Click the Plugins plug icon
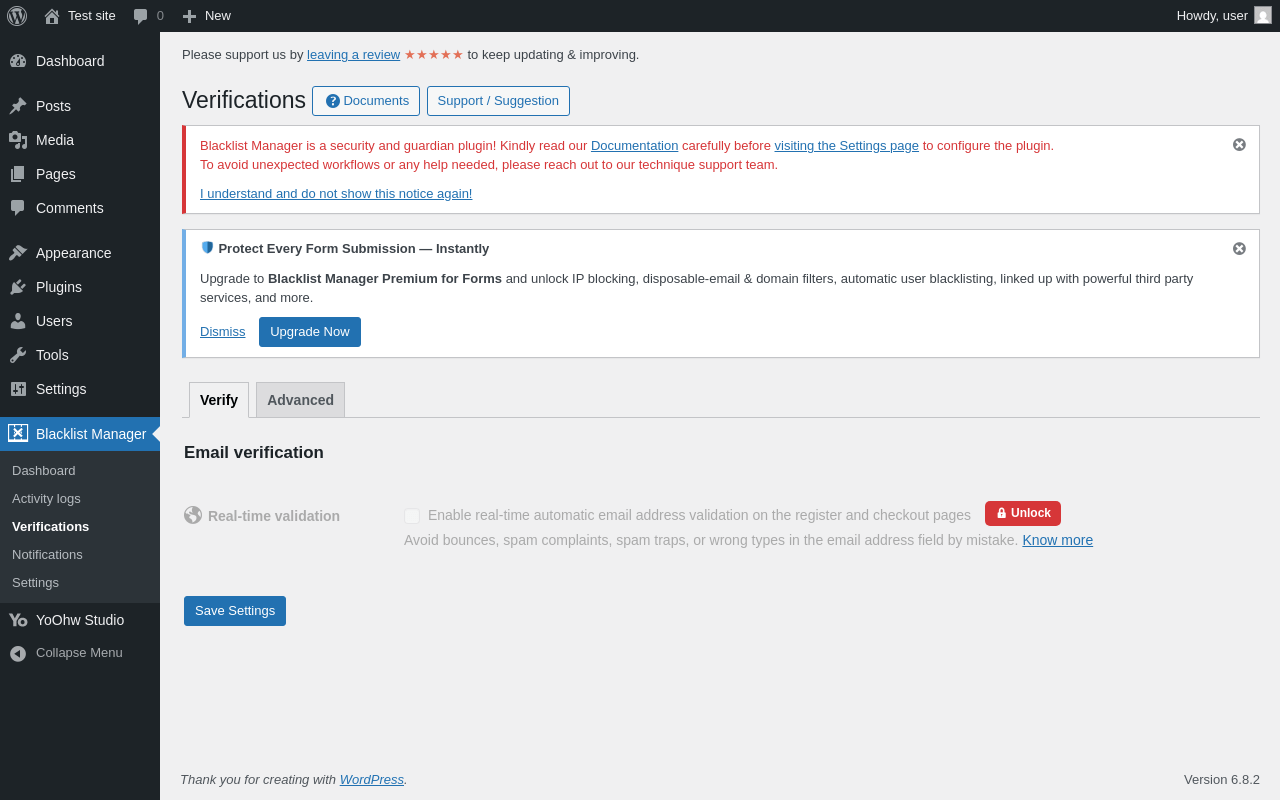 (x=18, y=287)
